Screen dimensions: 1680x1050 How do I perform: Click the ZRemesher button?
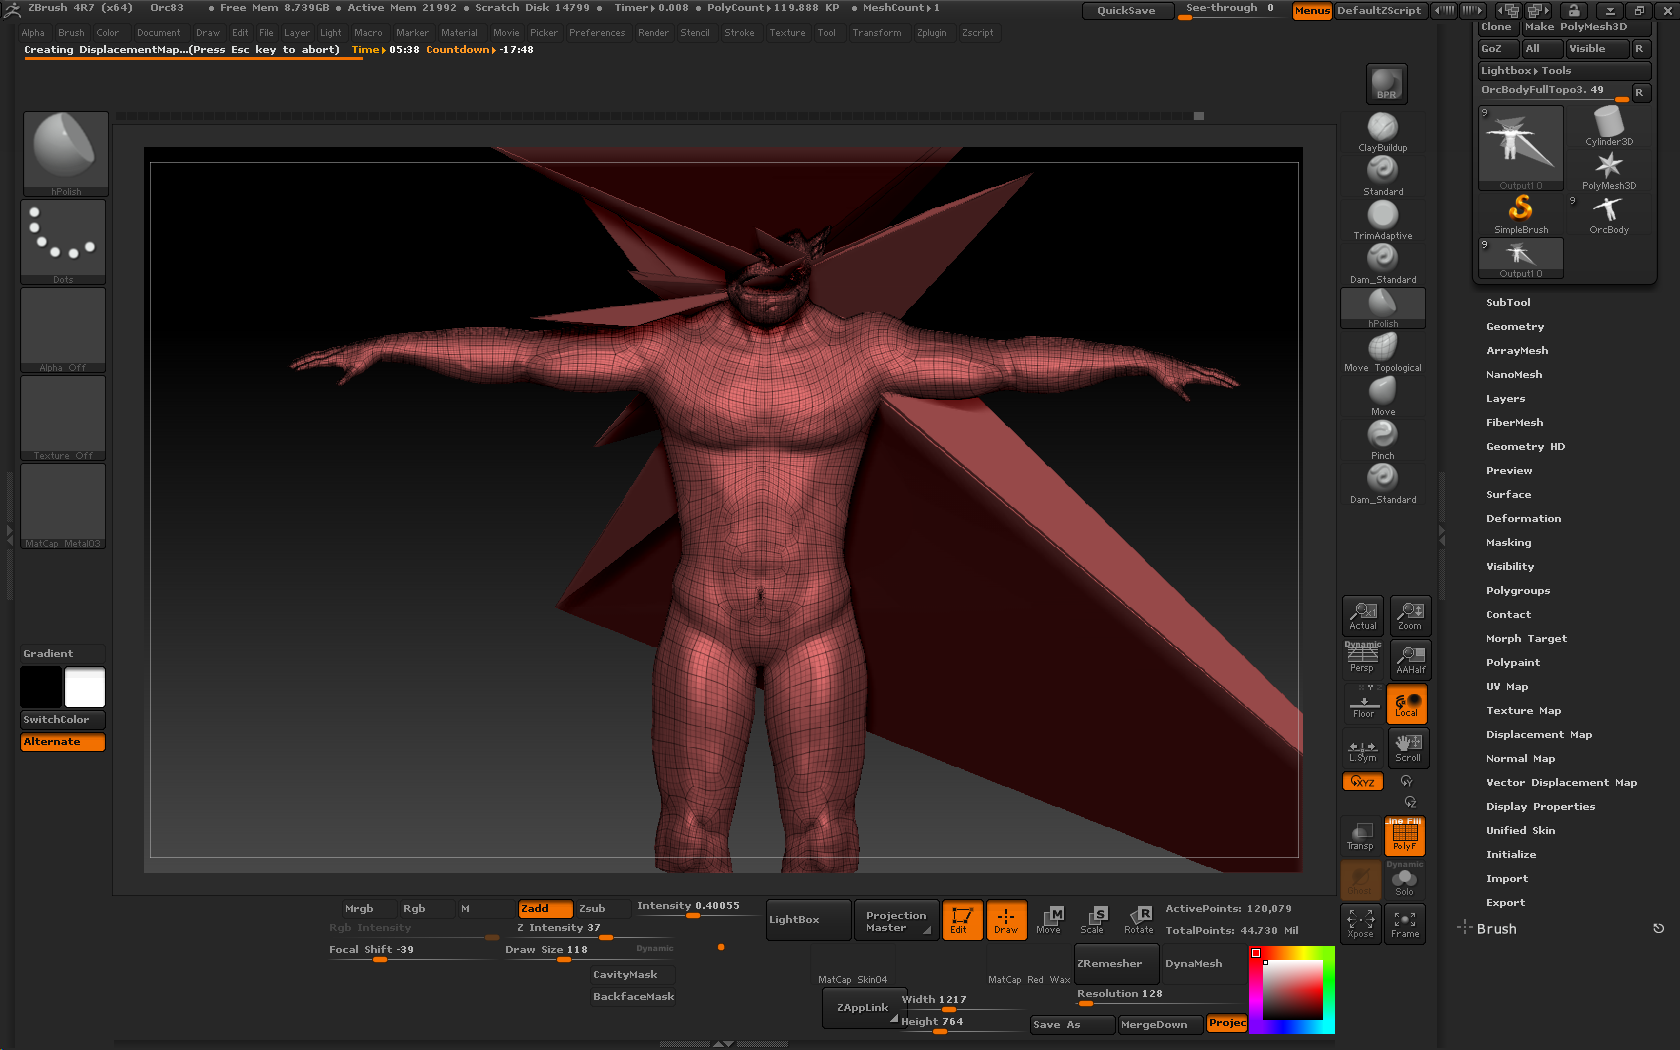coord(1116,964)
